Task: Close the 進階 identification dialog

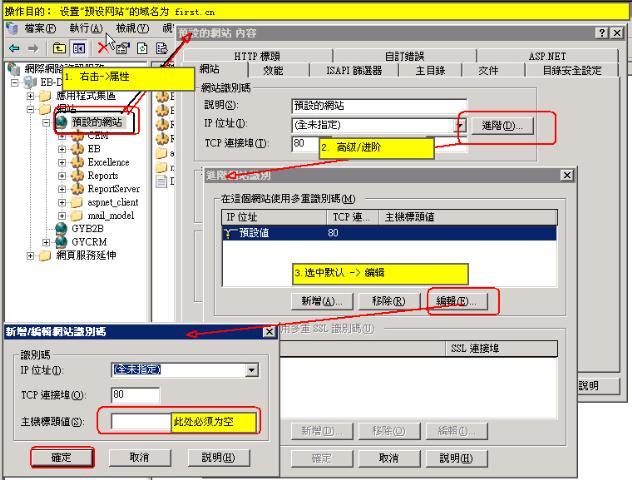Action: [567, 175]
